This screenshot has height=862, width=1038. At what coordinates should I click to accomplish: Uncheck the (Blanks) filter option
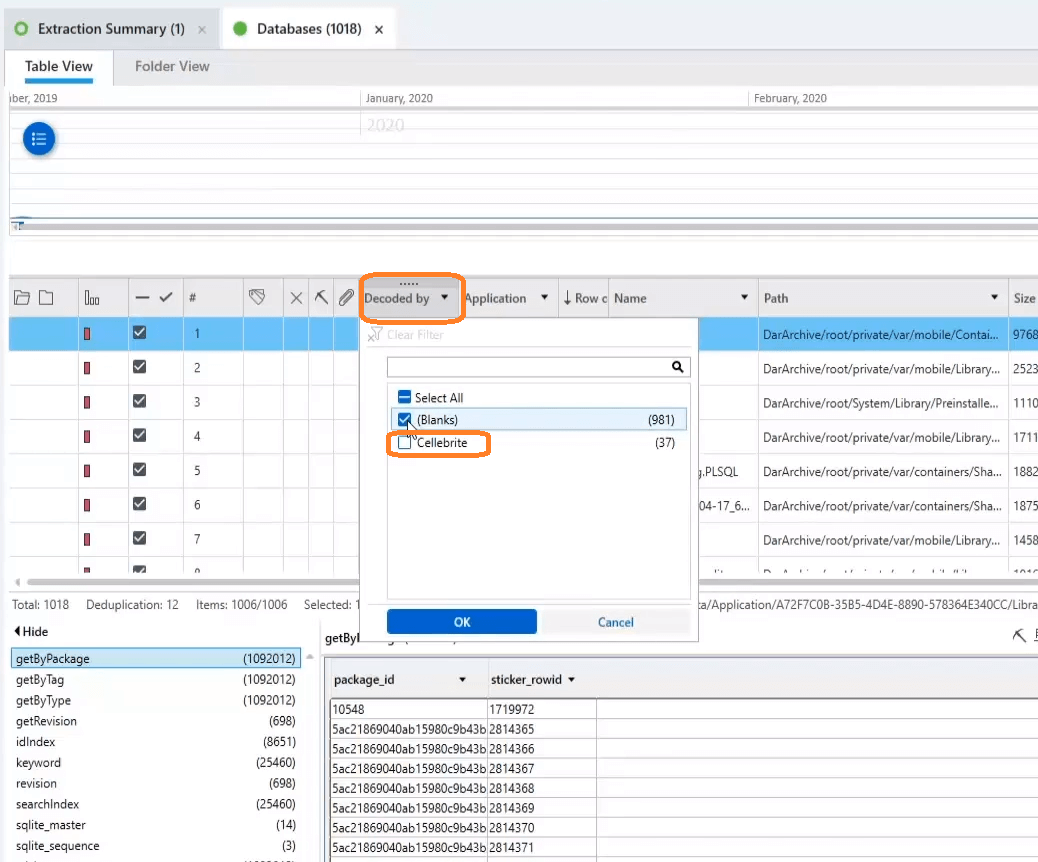point(405,419)
